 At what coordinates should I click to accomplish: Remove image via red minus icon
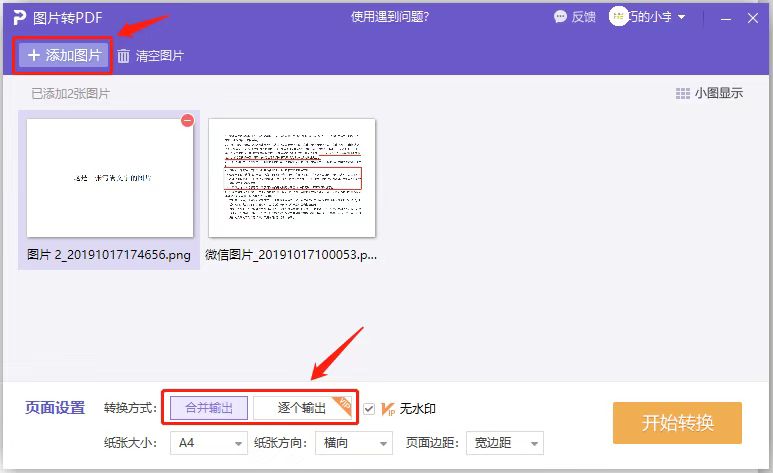click(x=187, y=120)
